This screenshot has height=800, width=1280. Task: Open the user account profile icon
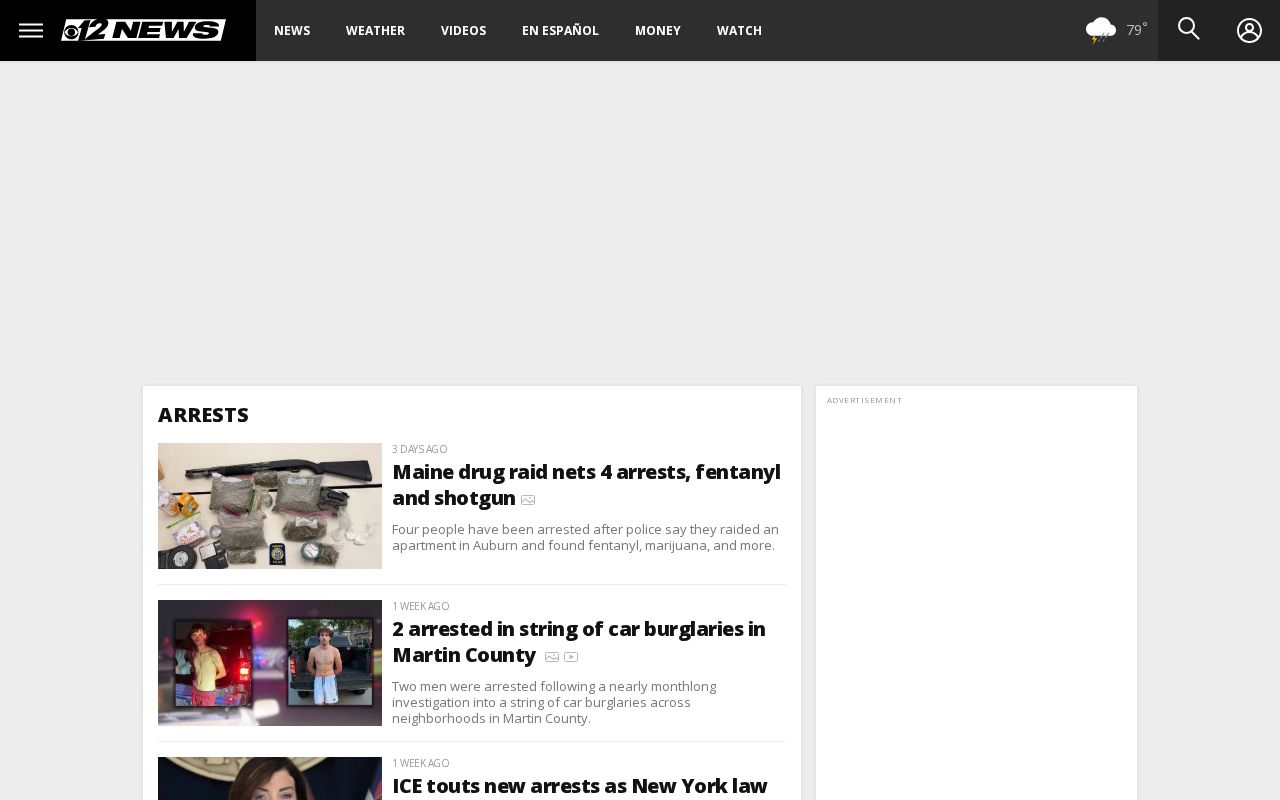(x=1249, y=30)
